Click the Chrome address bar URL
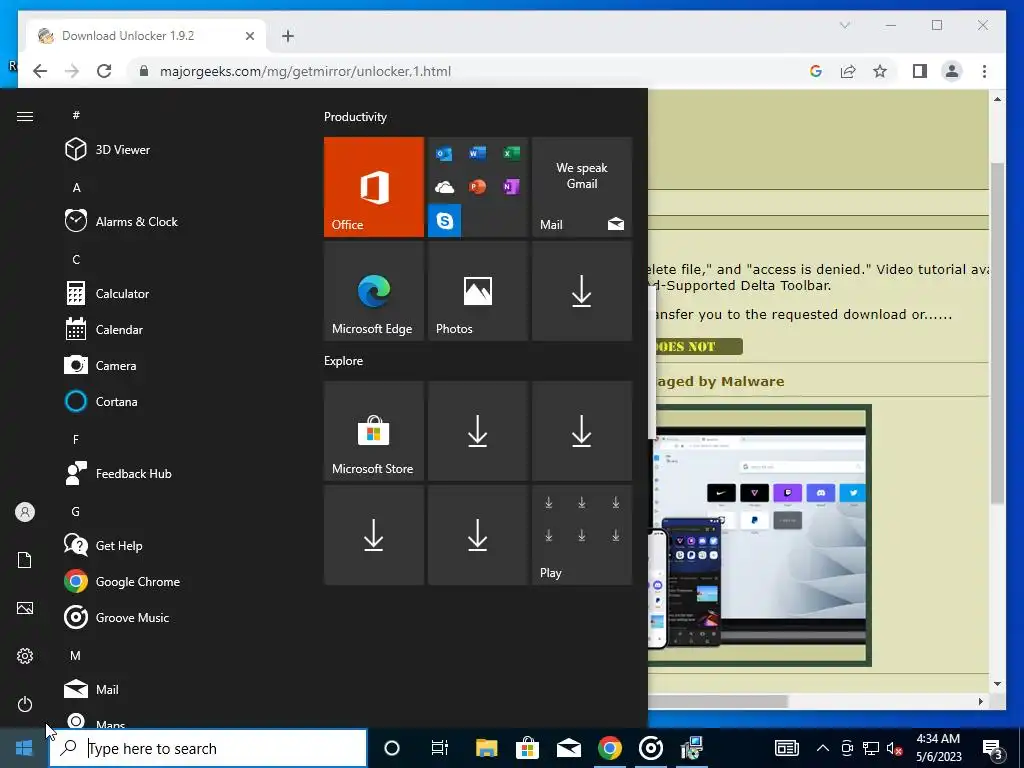1024x768 pixels. (305, 71)
